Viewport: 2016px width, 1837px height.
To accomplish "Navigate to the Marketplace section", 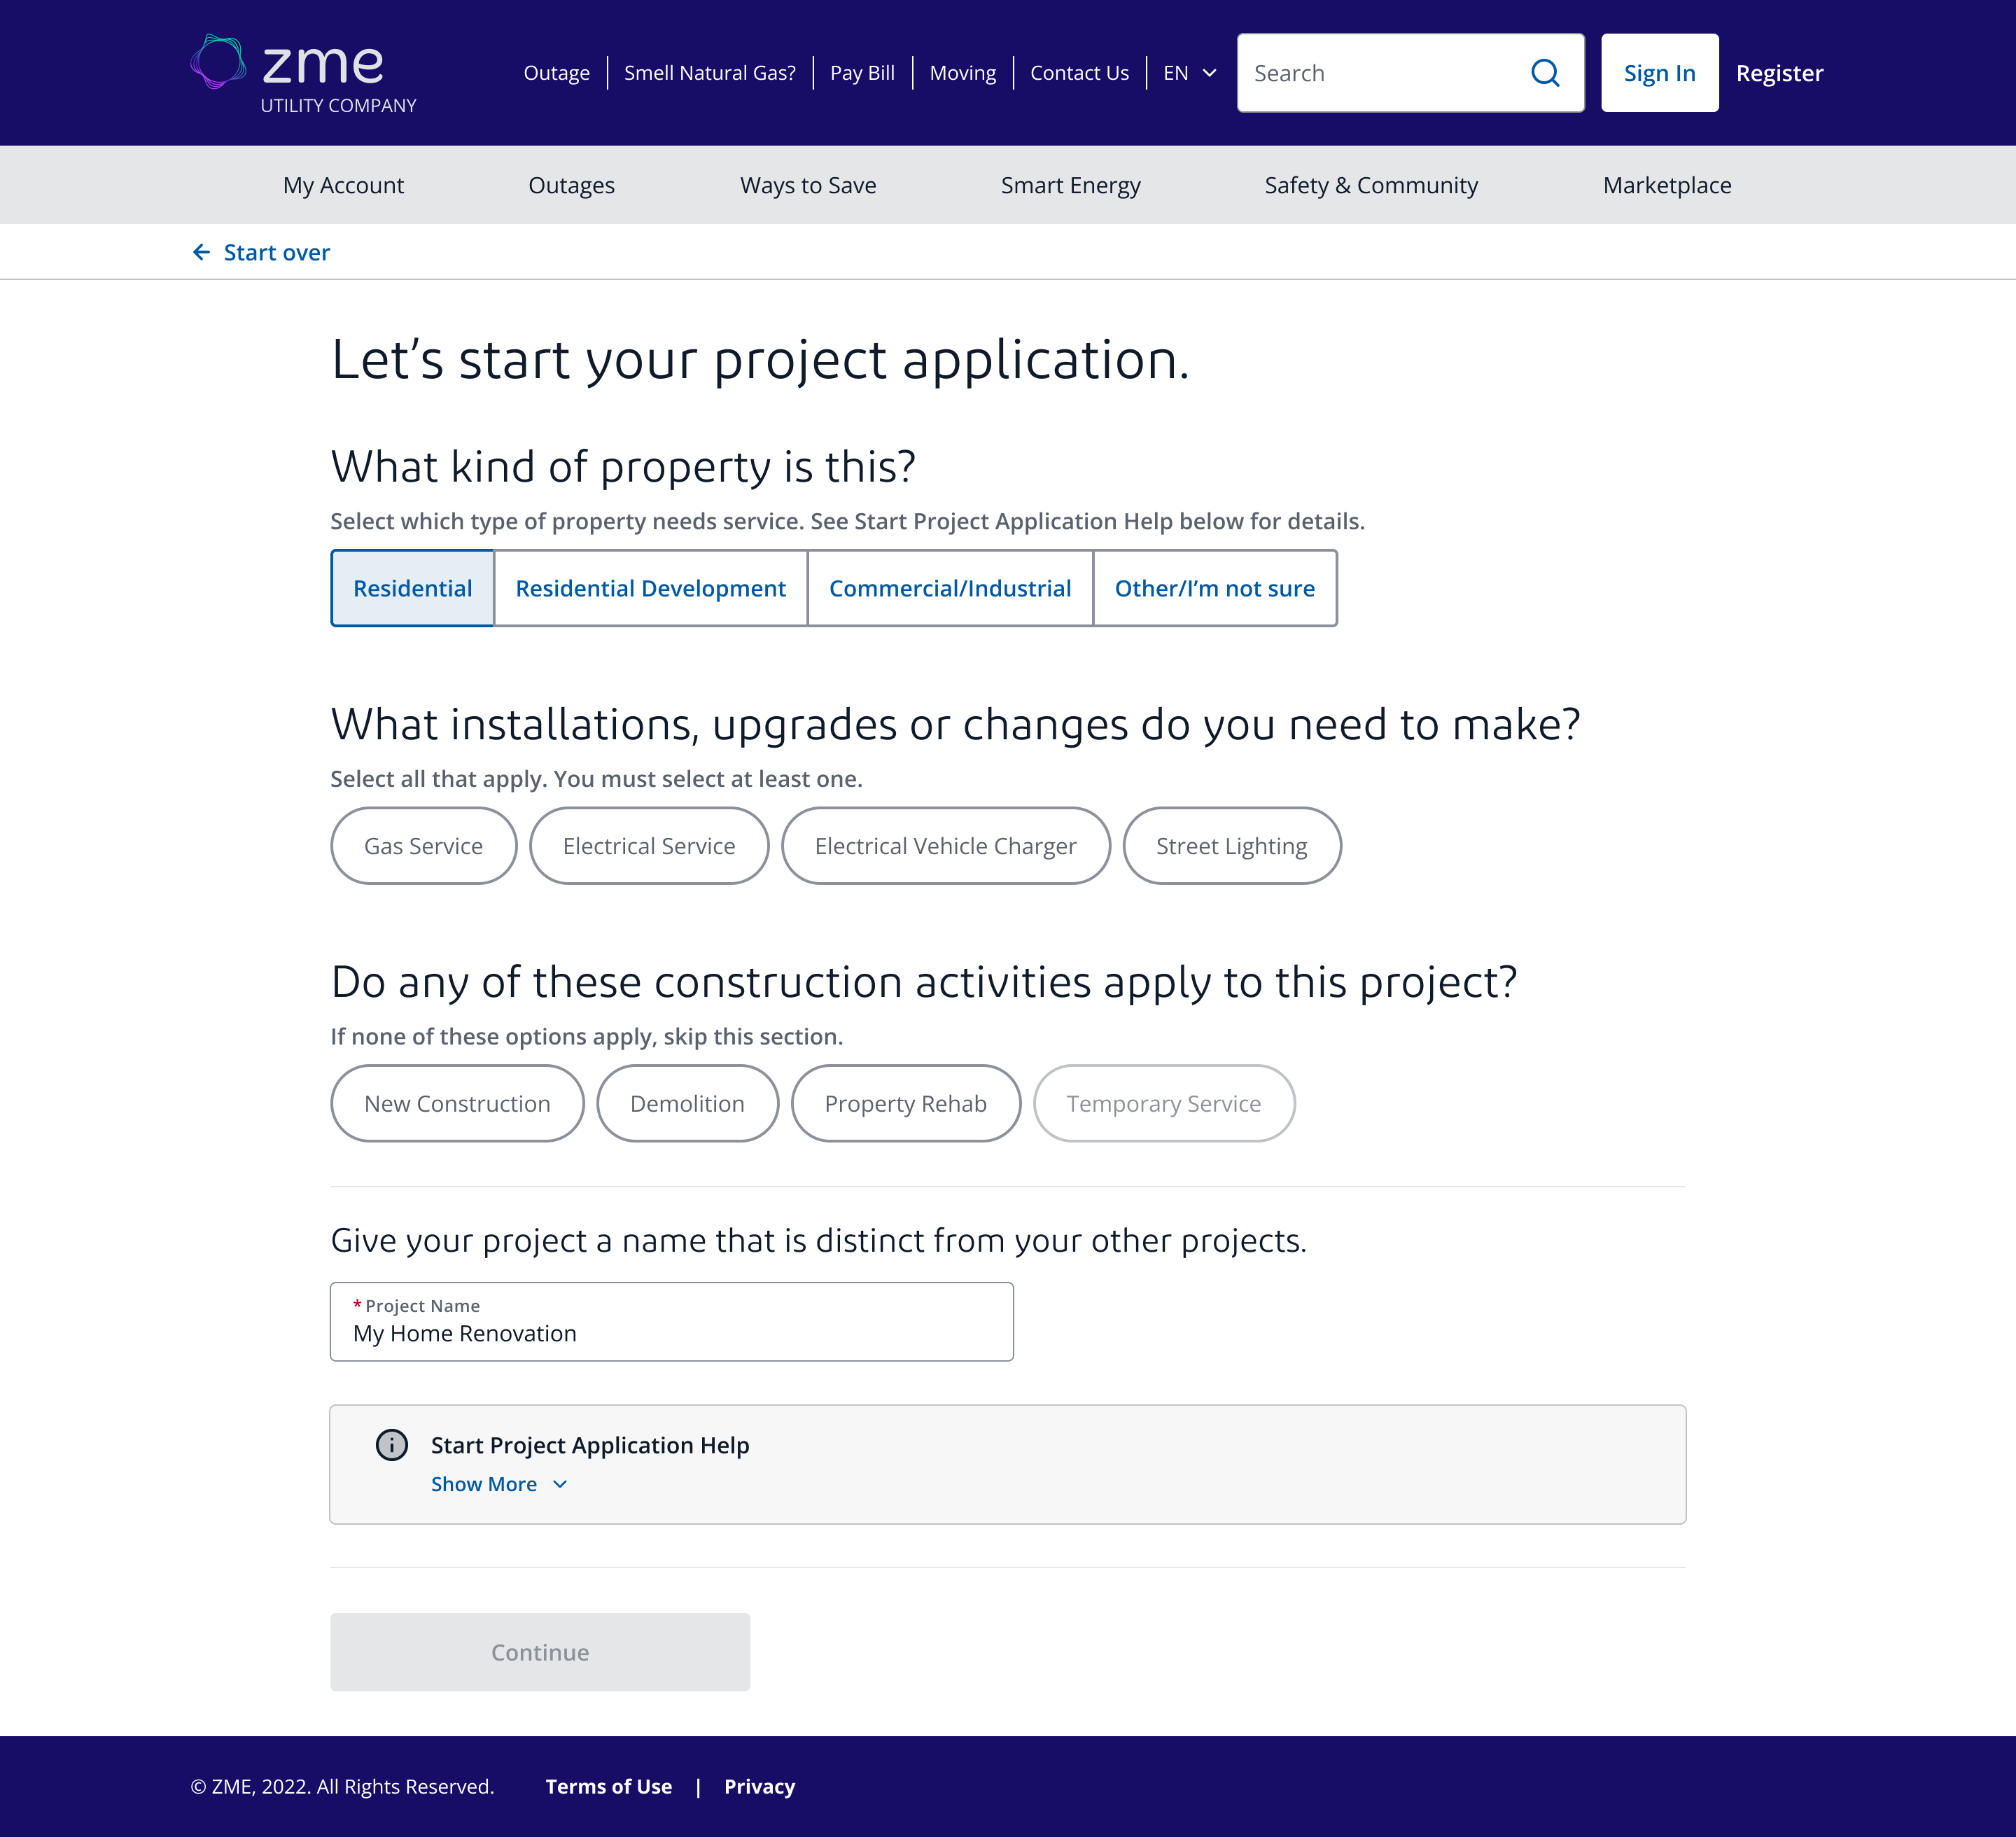I will (1666, 185).
